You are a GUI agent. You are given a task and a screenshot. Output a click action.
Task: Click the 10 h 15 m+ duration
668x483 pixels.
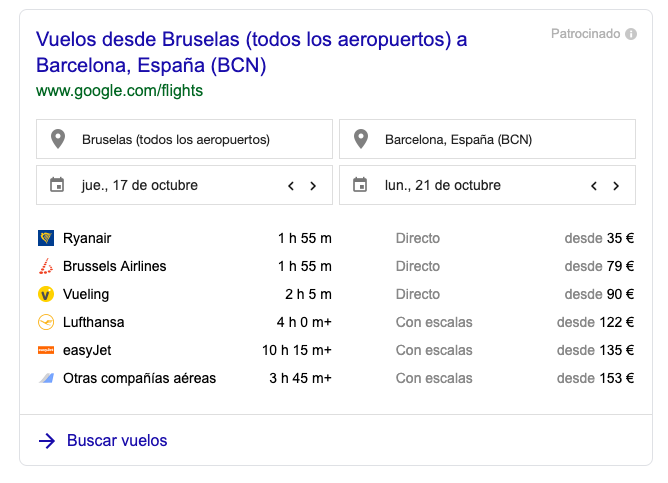297,350
